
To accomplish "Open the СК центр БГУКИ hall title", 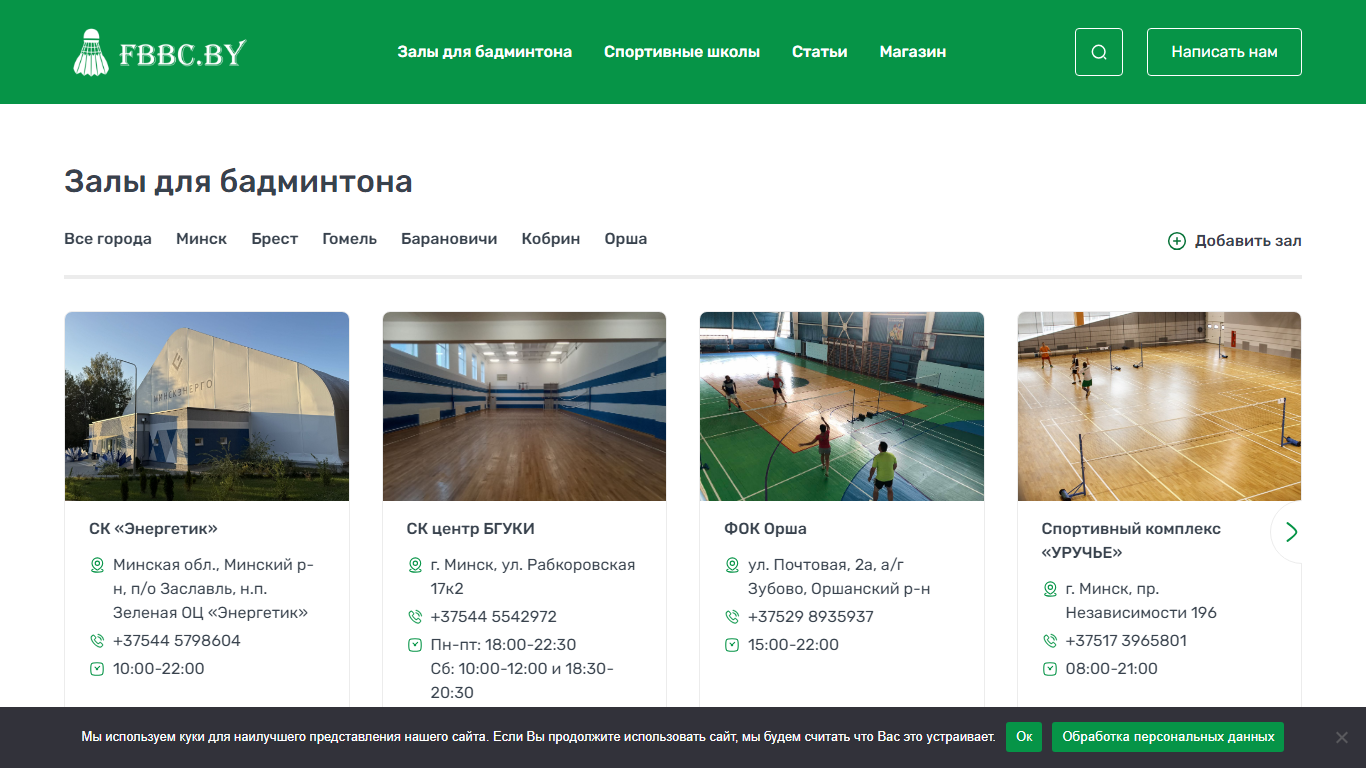I will click(471, 529).
